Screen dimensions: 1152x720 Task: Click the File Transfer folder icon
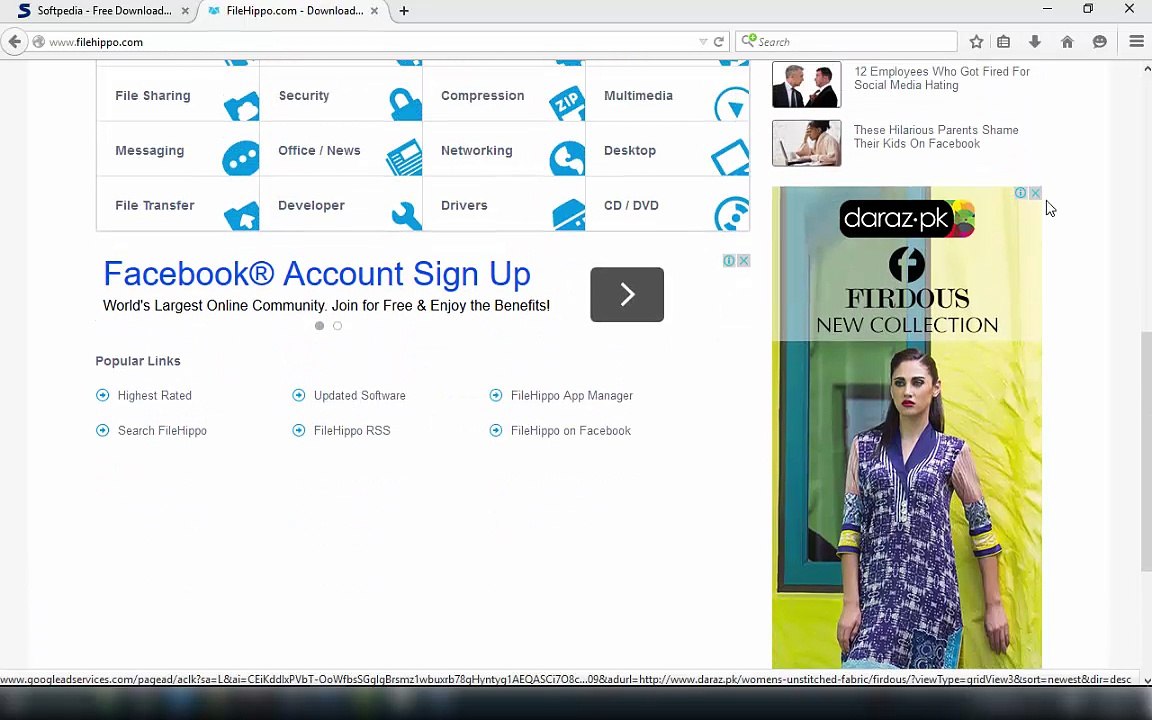coord(242,216)
